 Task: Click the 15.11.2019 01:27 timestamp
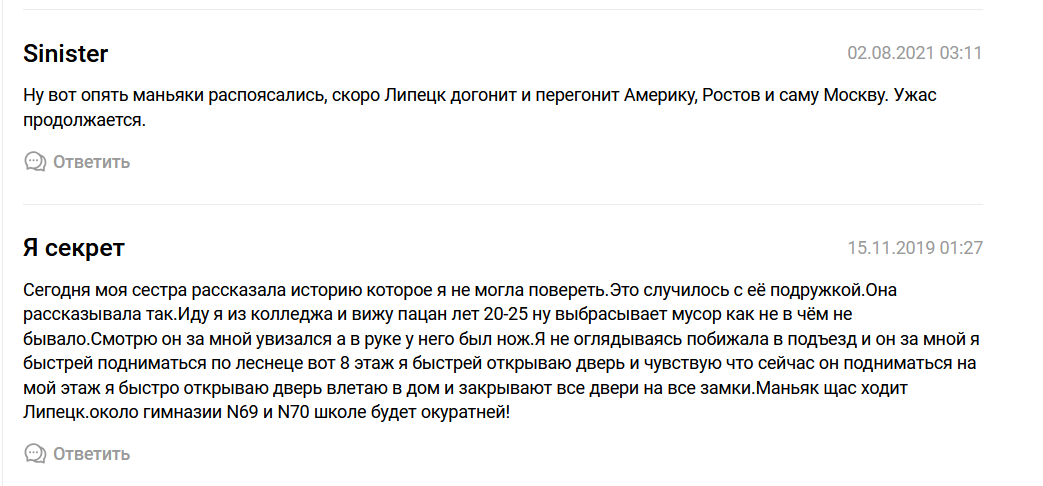[x=915, y=248]
